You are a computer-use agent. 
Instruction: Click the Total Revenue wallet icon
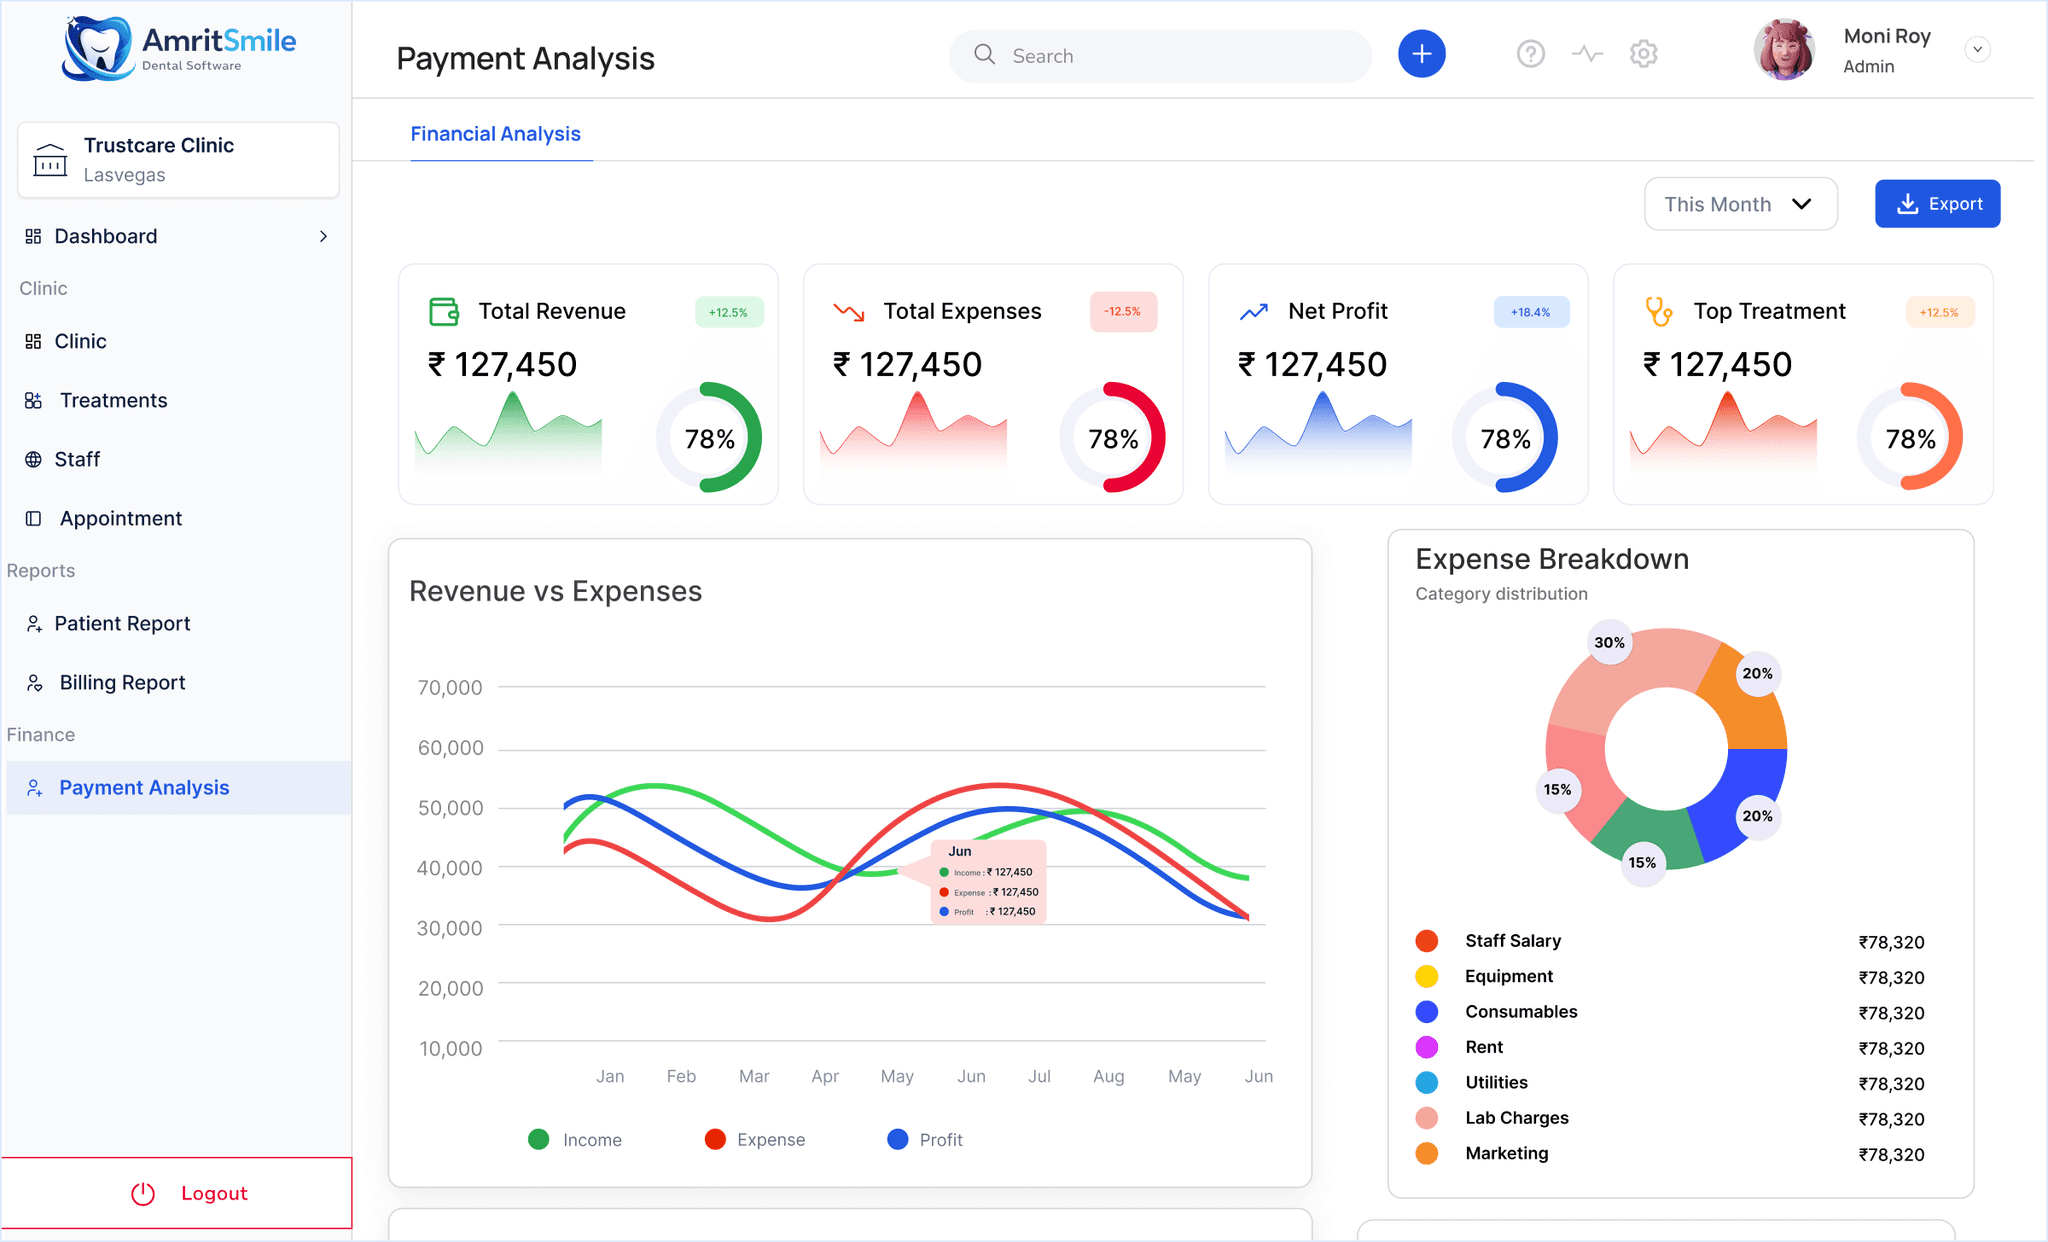[444, 311]
